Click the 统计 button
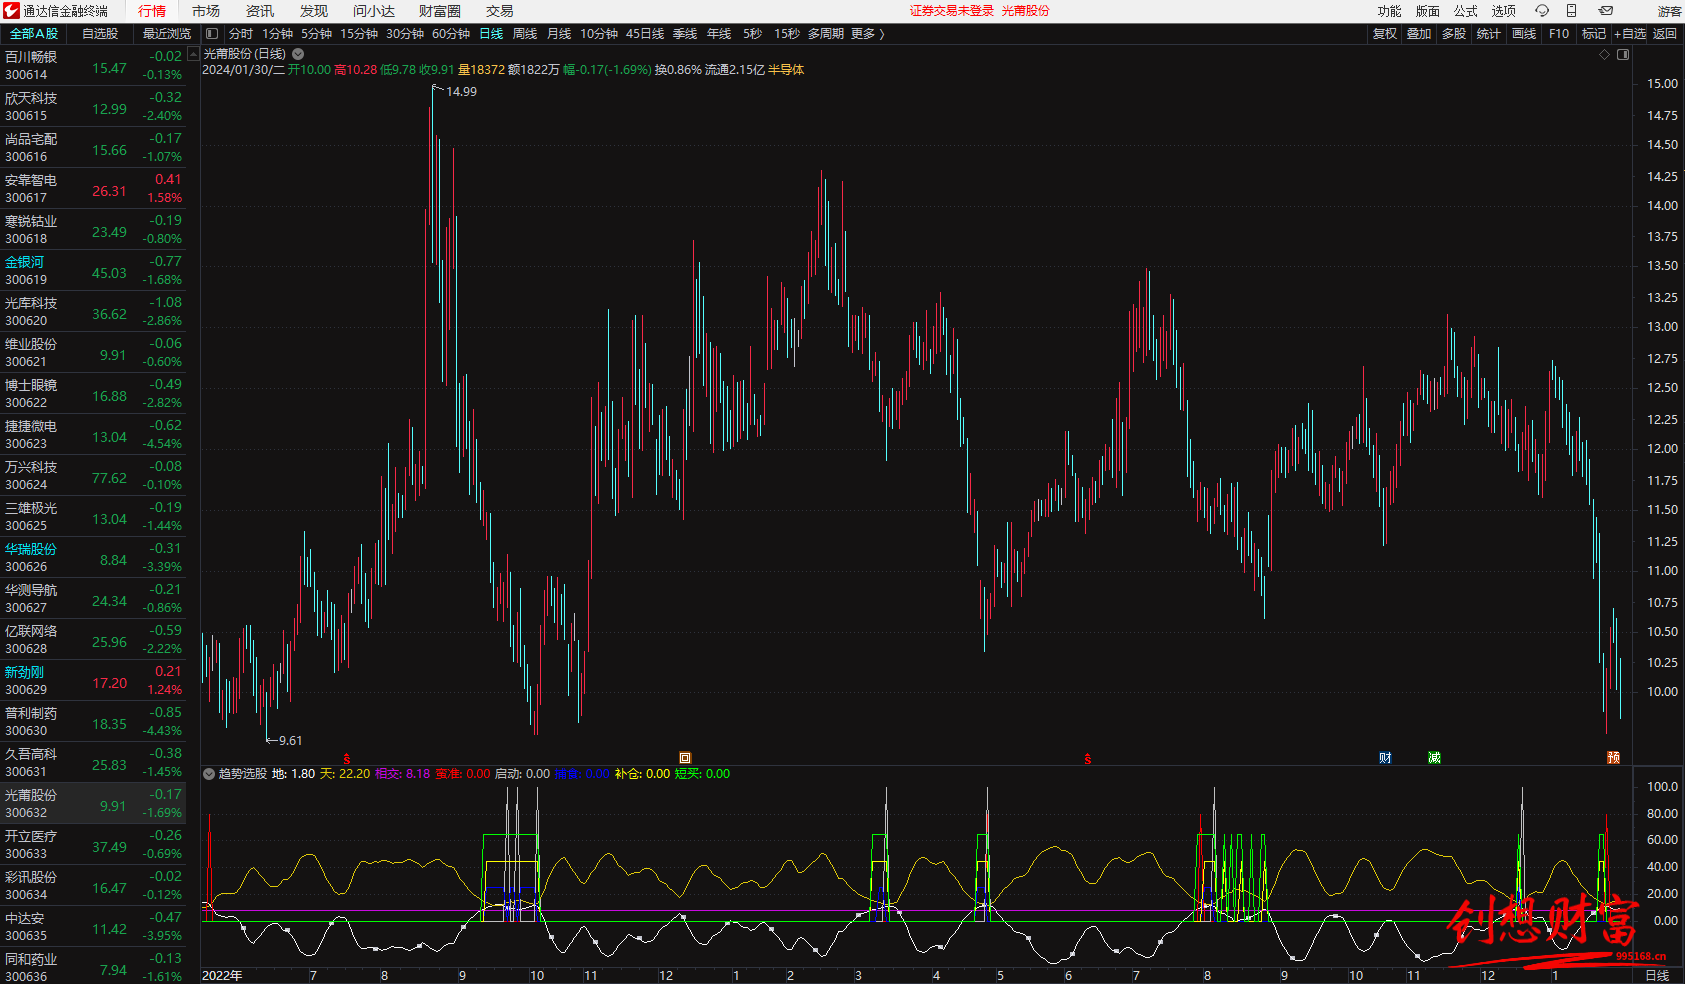The width and height of the screenshot is (1685, 984). click(x=1489, y=34)
